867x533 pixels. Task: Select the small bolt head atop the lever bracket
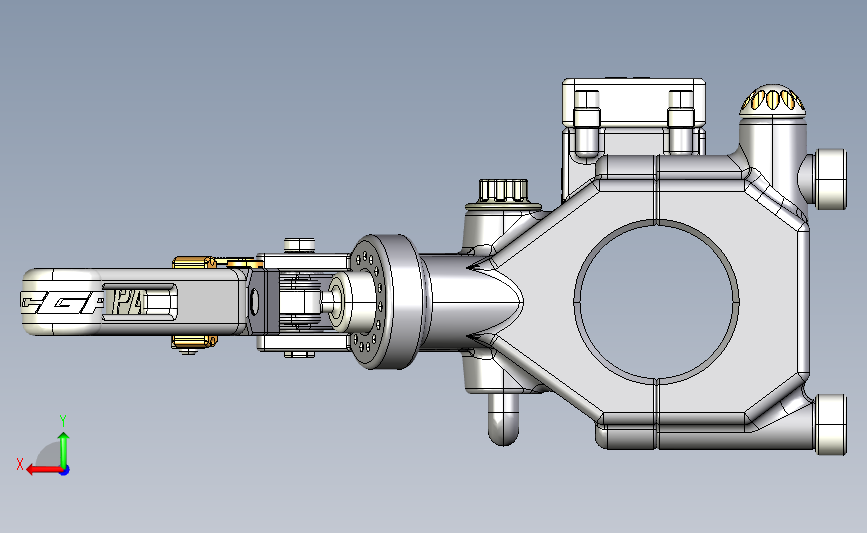coord(300,245)
